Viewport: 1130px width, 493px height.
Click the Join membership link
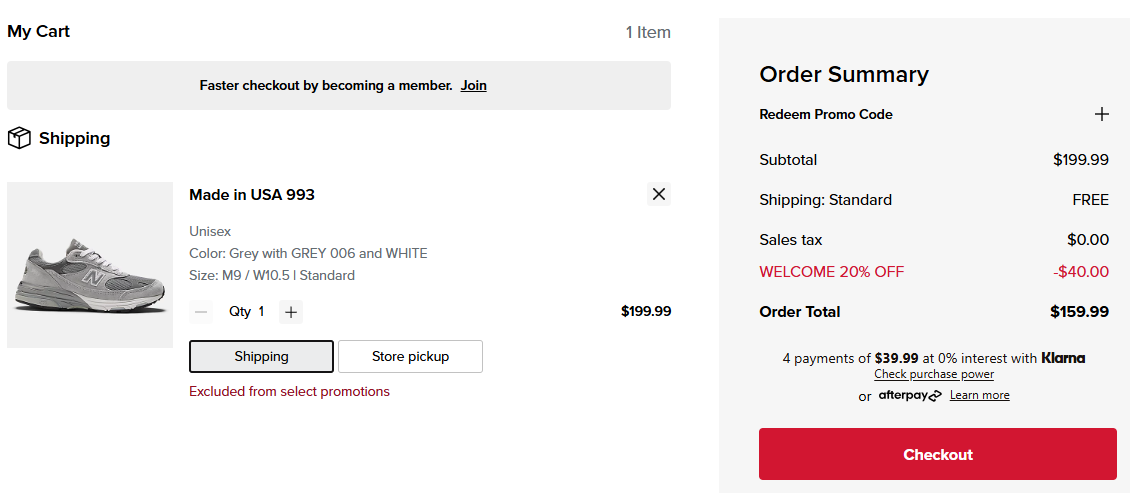[x=473, y=86]
